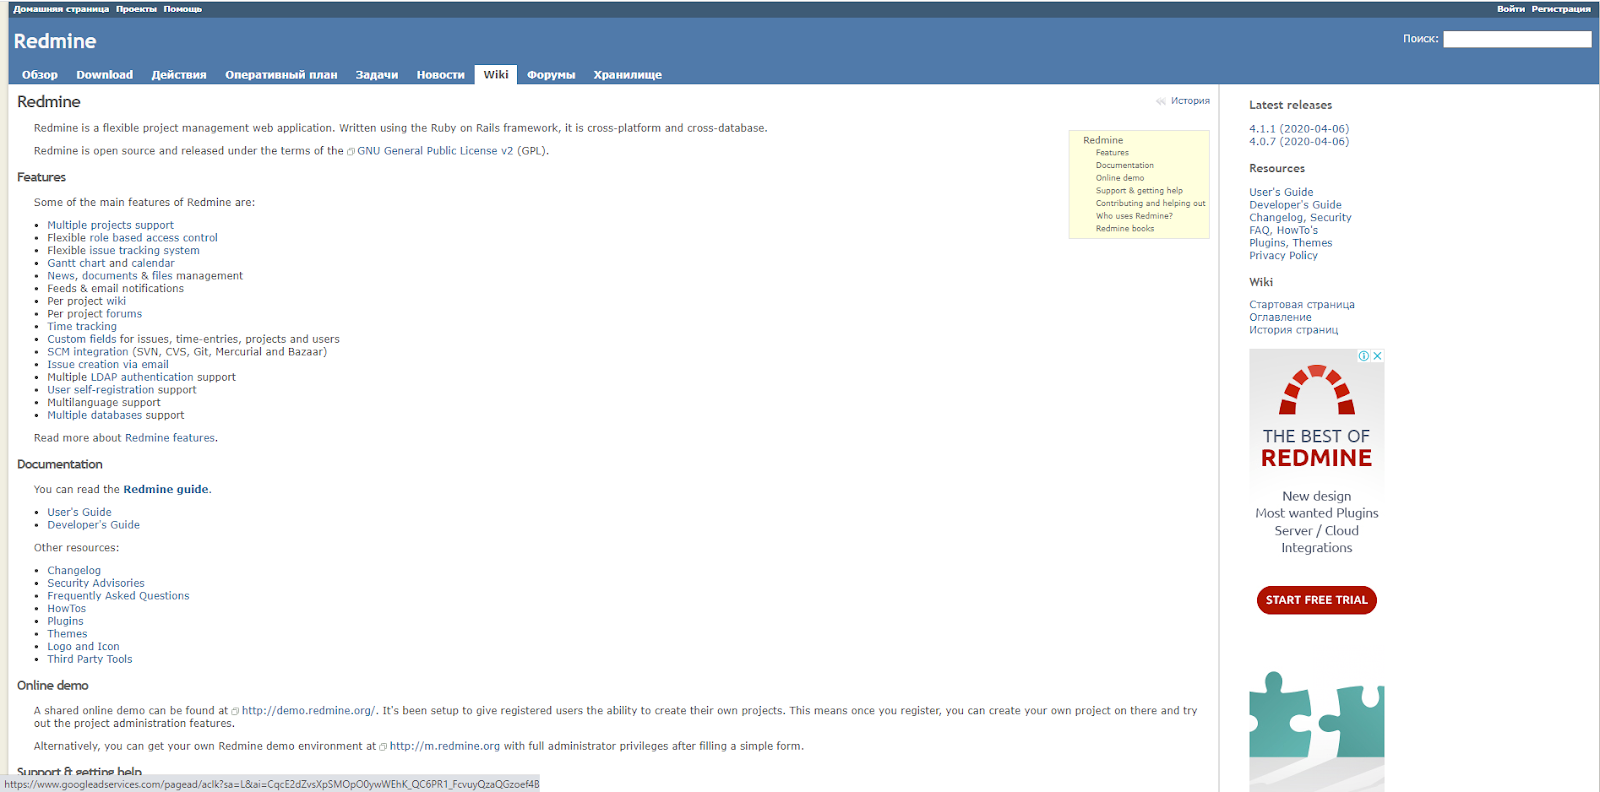Open SCM integration link

click(x=88, y=352)
